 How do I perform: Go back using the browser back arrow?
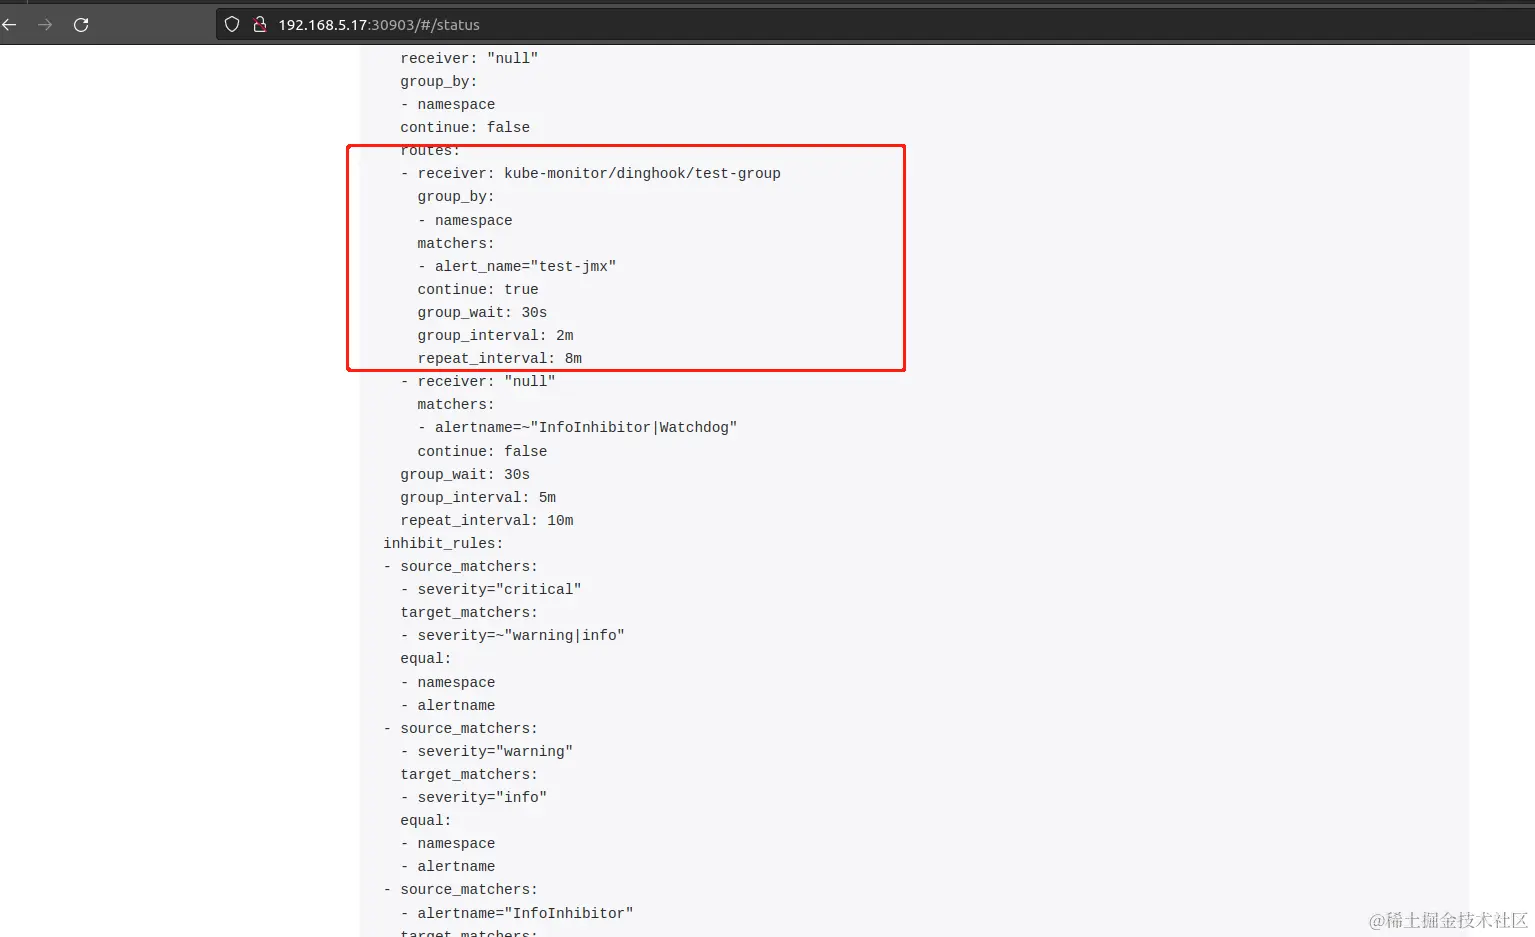[x=10, y=25]
